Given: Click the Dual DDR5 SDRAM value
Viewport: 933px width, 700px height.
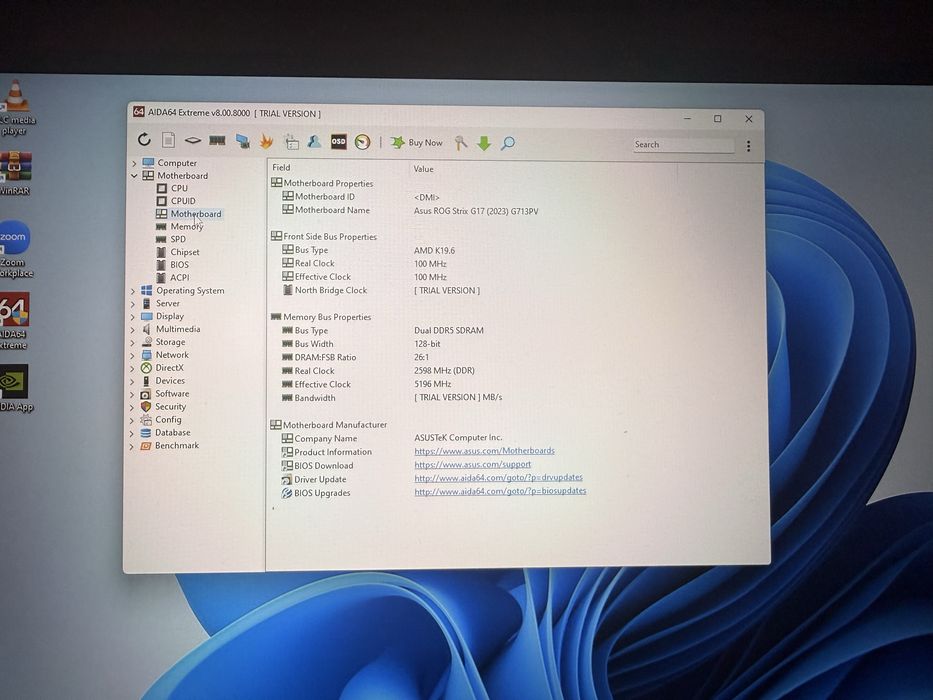Looking at the screenshot, I should [x=449, y=330].
